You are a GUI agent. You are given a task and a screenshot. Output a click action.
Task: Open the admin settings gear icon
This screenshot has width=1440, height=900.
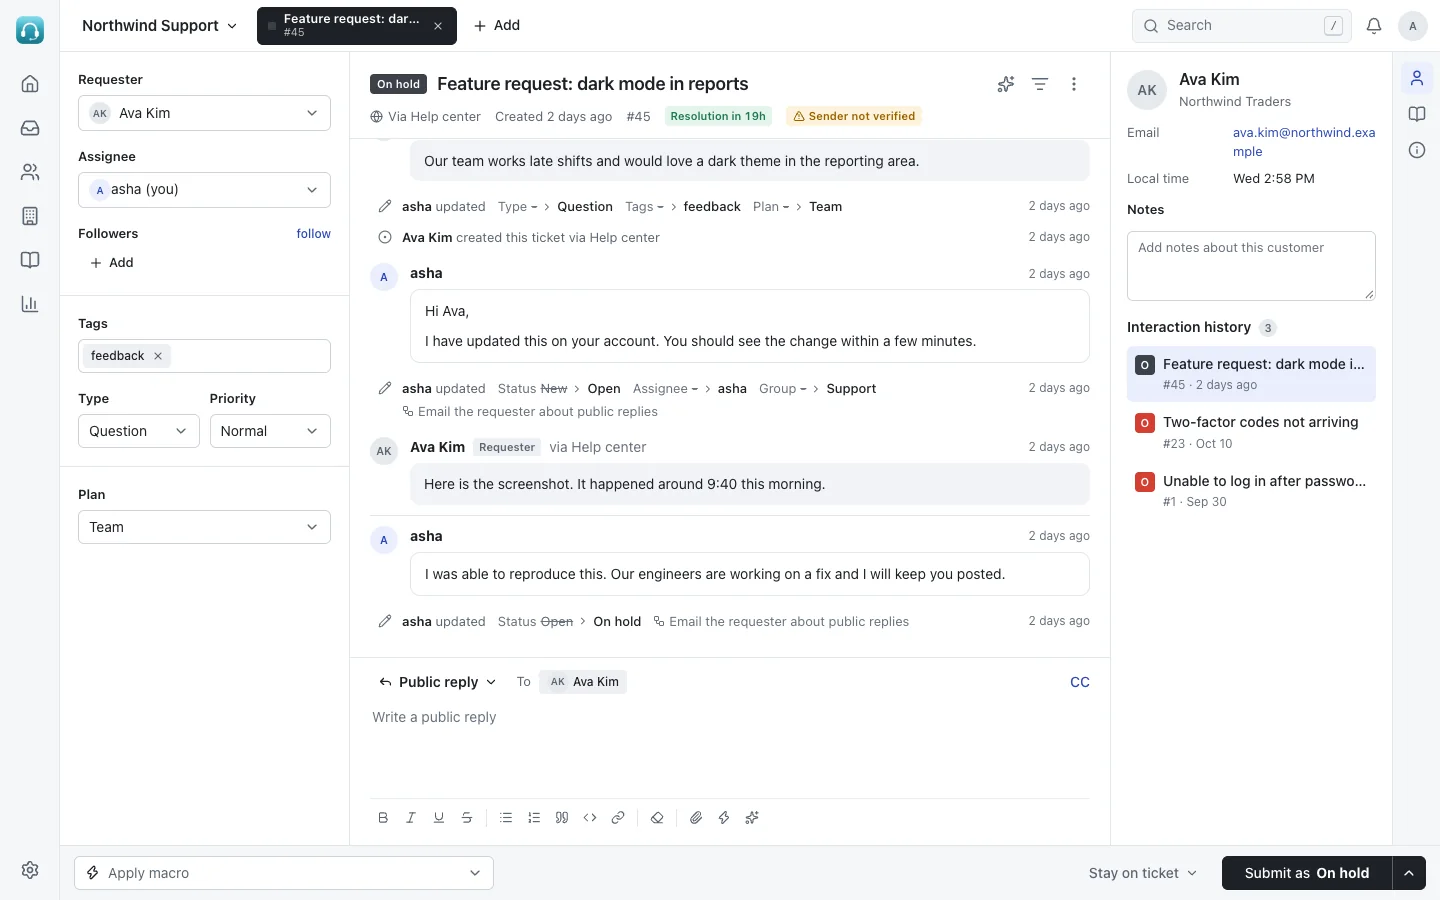(30, 870)
